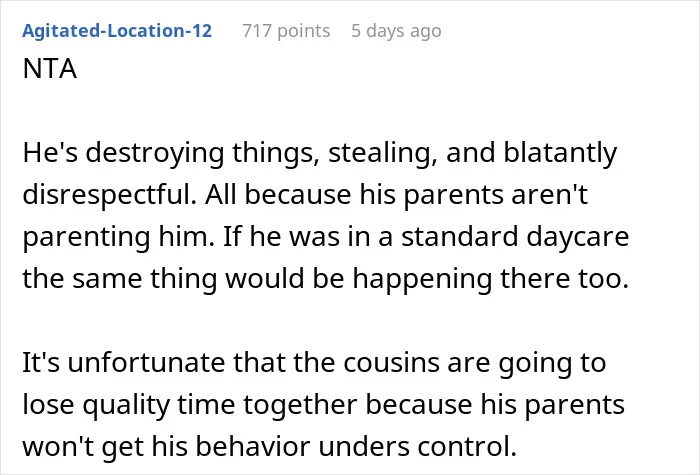Click the word 'unfortunate' in last paragraph
700x475 pixels.
[x=146, y=362]
